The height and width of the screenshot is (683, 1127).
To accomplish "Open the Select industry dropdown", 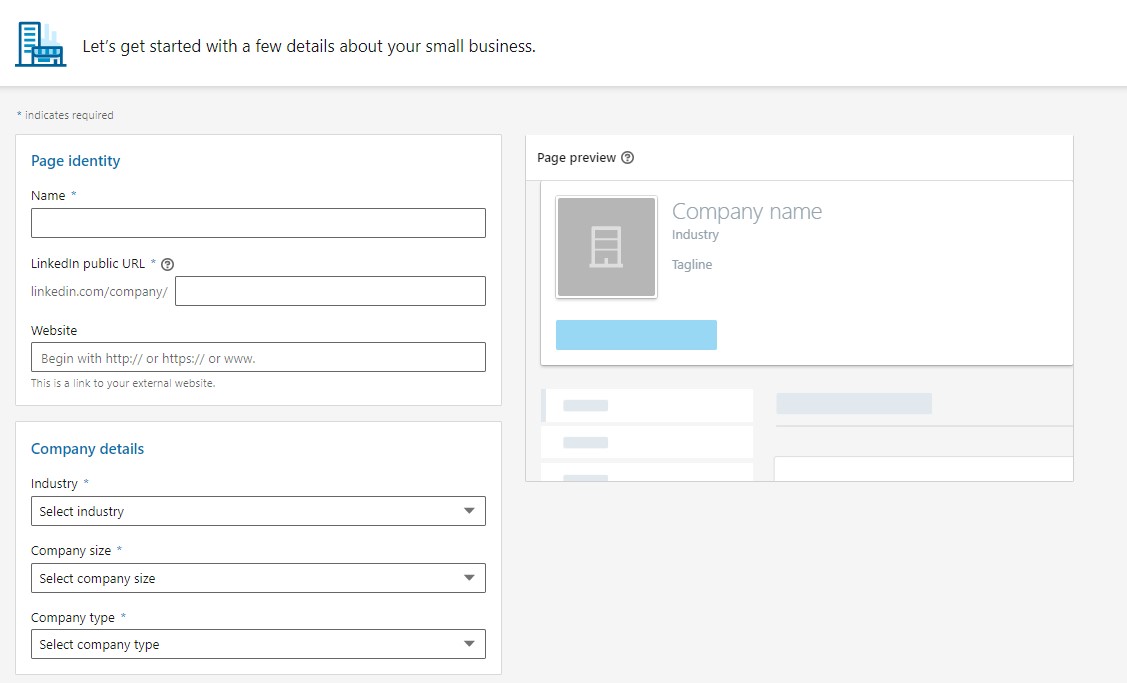I will click(x=258, y=511).
